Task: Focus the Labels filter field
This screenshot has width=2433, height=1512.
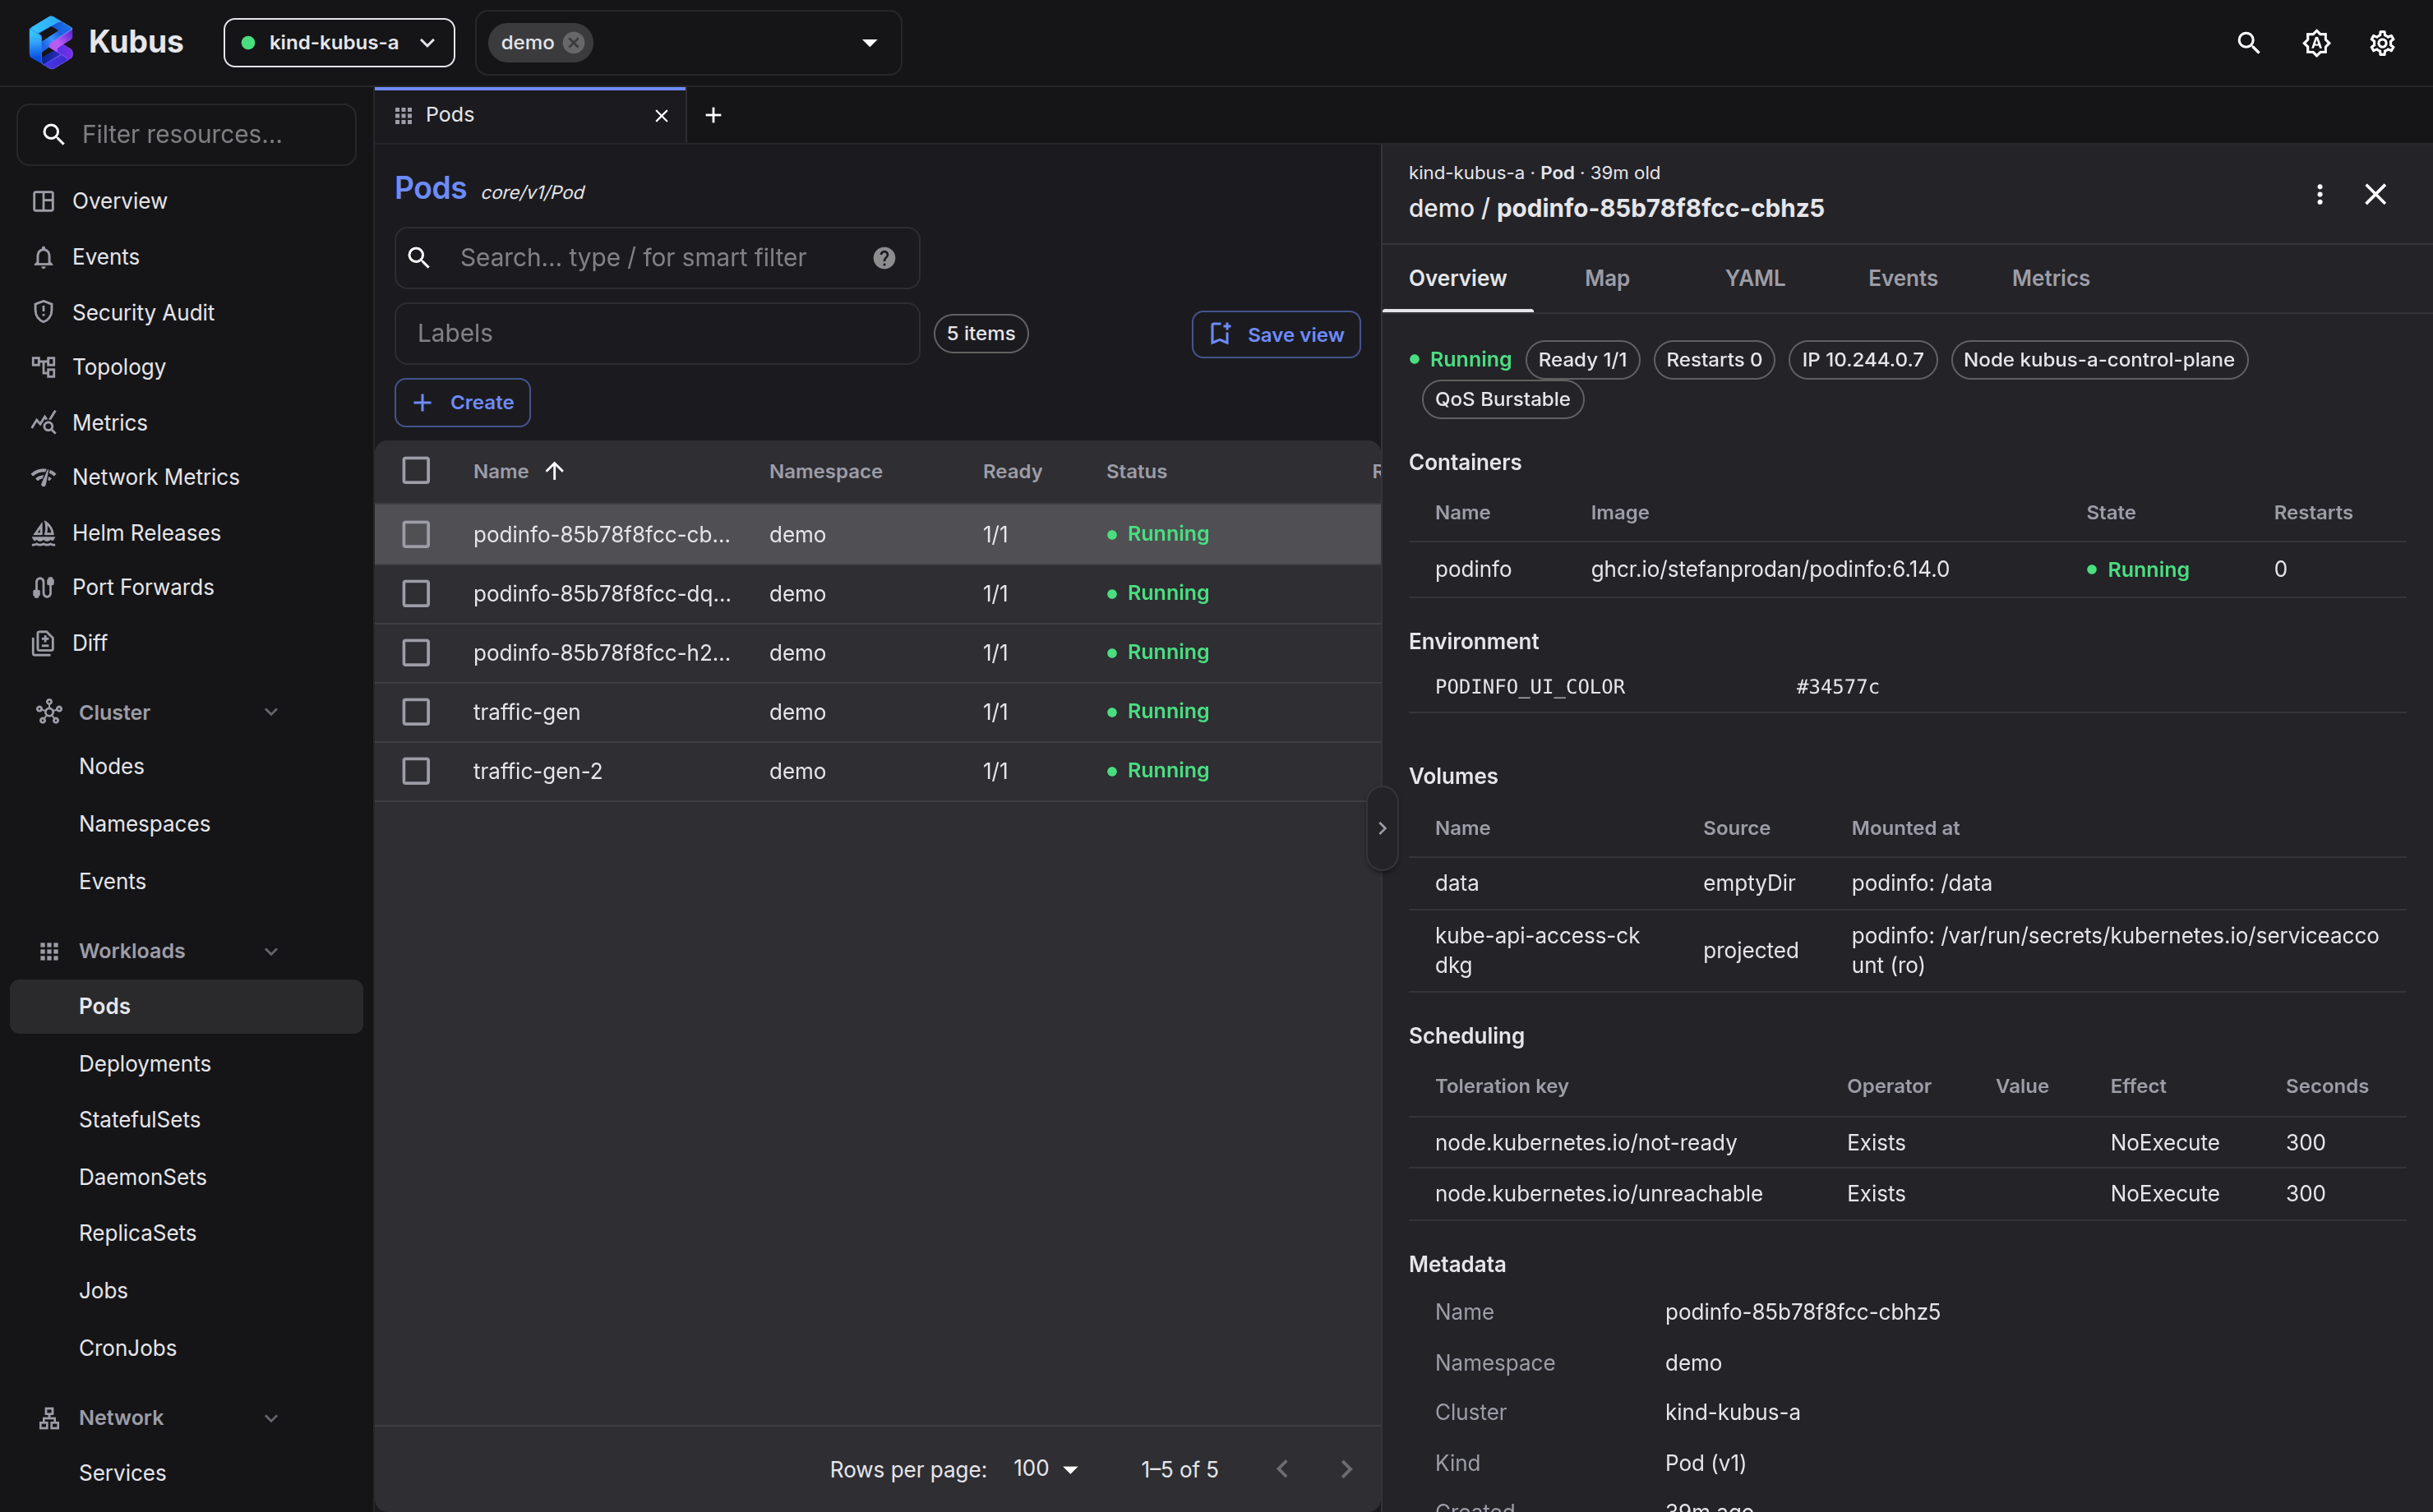Action: 657,334
